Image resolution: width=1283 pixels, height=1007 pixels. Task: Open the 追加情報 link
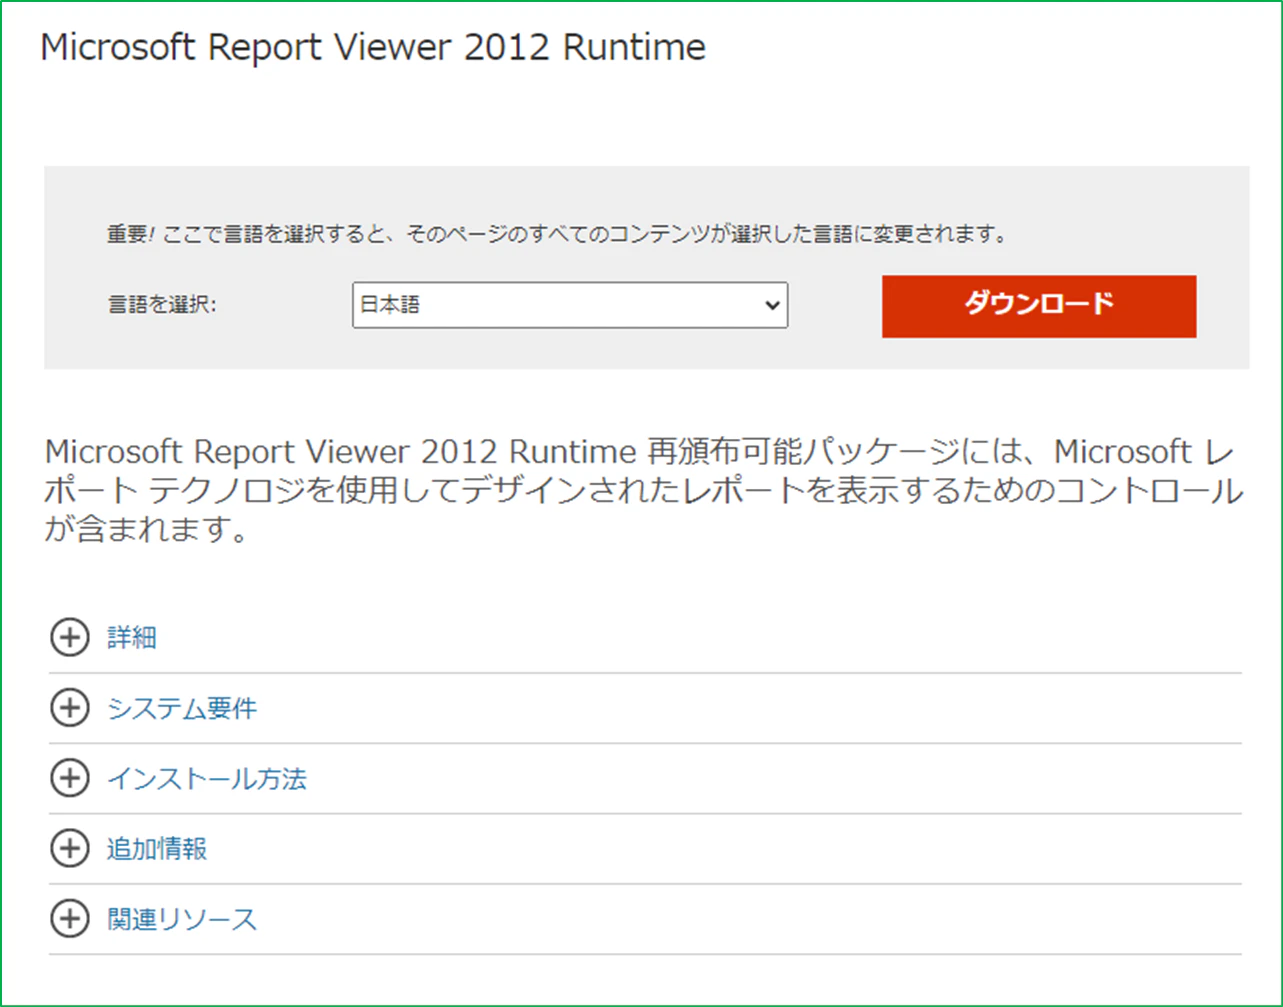click(x=157, y=849)
